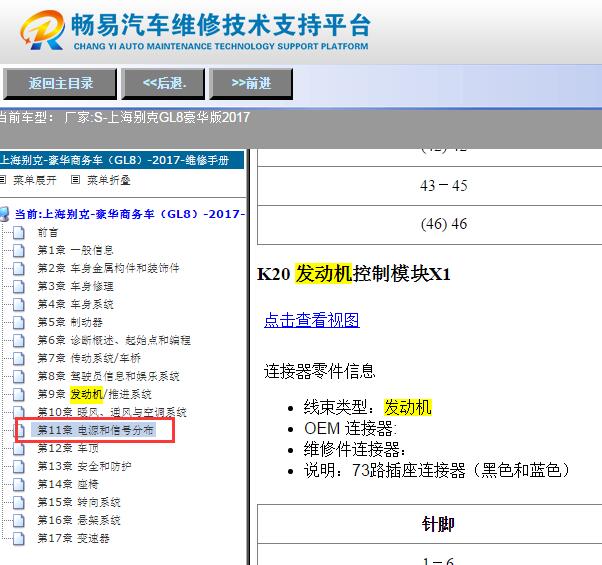This screenshot has height=565, width=602.
Task: Open the 点击查看视图 link
Action: tap(312, 320)
